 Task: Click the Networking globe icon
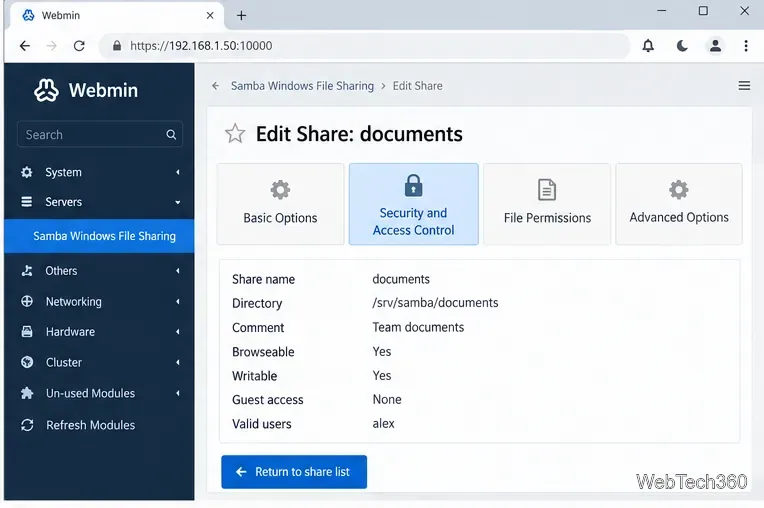pyautogui.click(x=27, y=301)
